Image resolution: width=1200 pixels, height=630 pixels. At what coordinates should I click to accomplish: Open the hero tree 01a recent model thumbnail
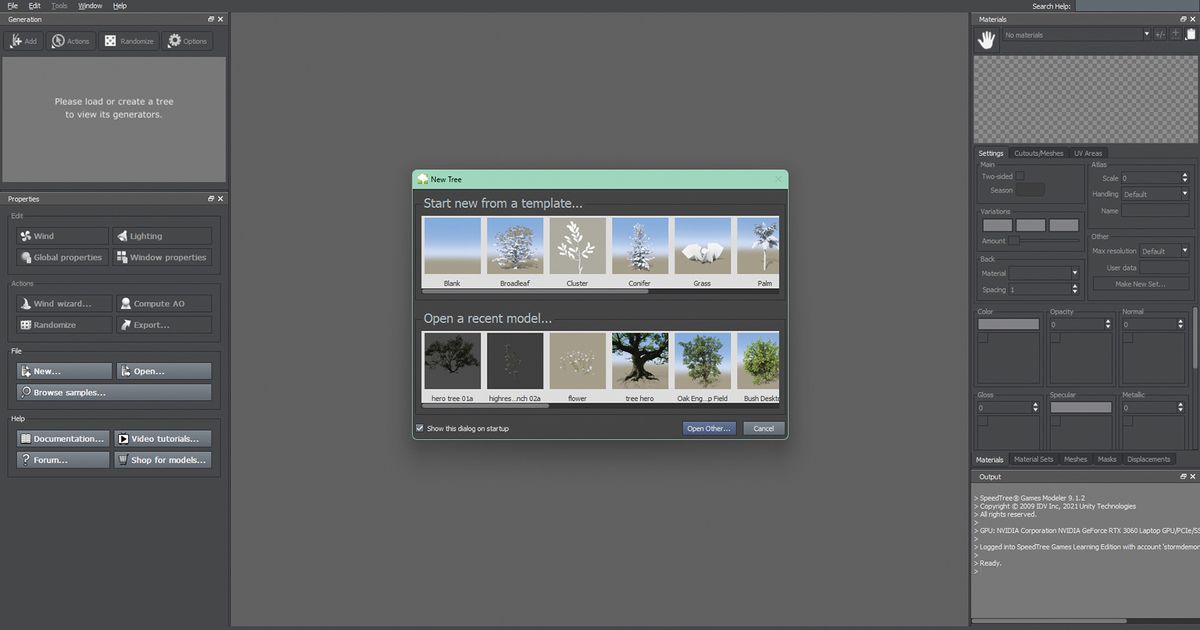coord(451,360)
